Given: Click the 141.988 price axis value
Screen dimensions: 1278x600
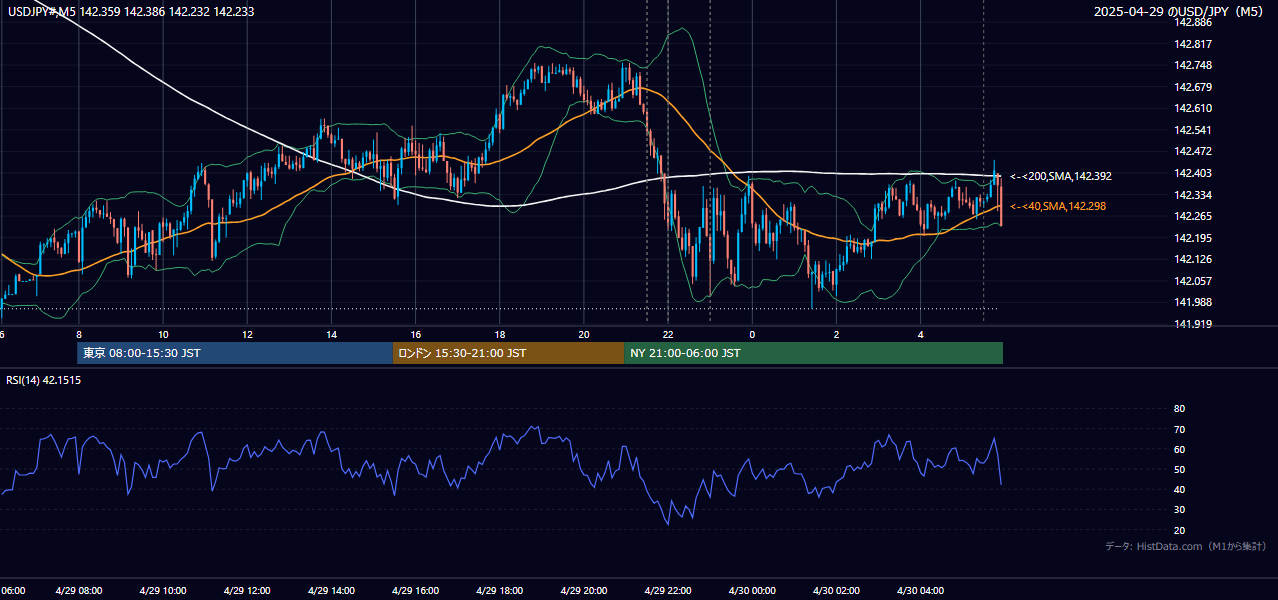Looking at the screenshot, I should point(1192,302).
